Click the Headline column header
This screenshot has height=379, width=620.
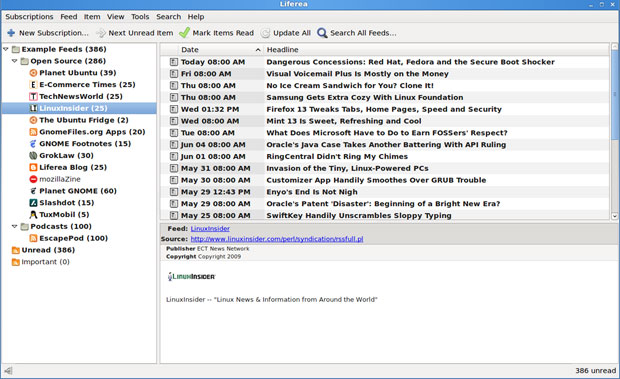tap(437, 50)
